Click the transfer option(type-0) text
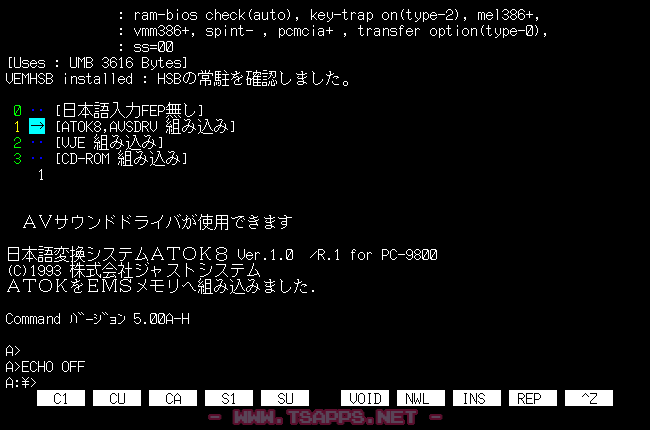650x430 pixels. [449, 31]
